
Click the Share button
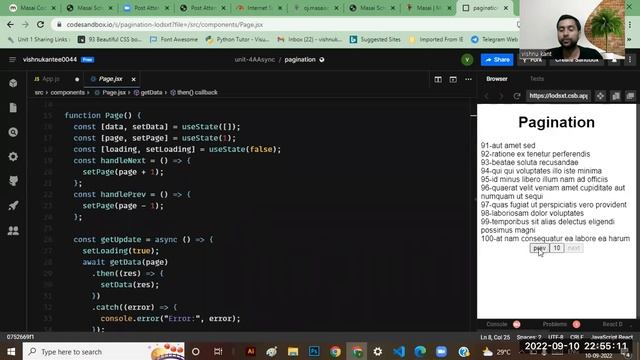point(497,60)
